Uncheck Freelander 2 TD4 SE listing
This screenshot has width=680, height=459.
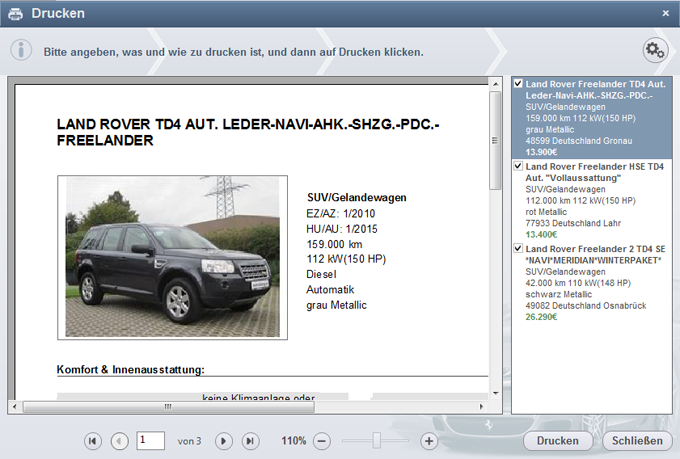tap(518, 248)
